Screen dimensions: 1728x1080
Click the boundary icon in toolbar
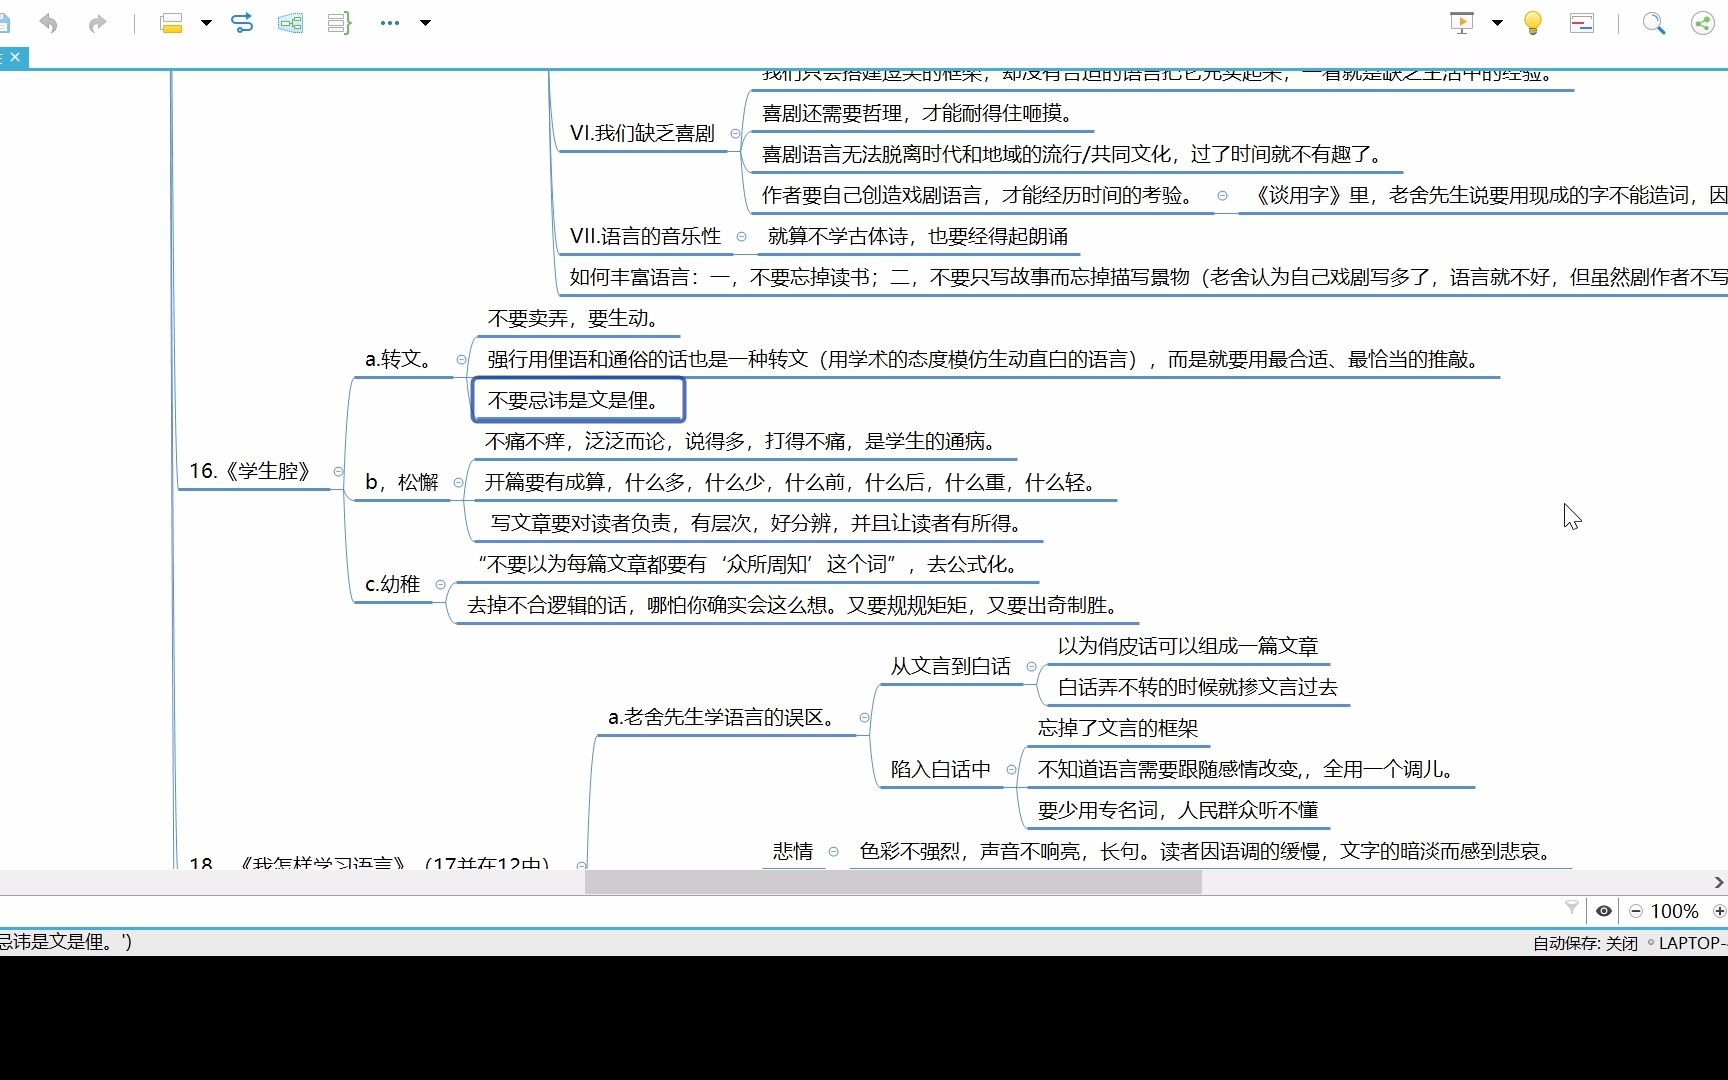point(291,23)
